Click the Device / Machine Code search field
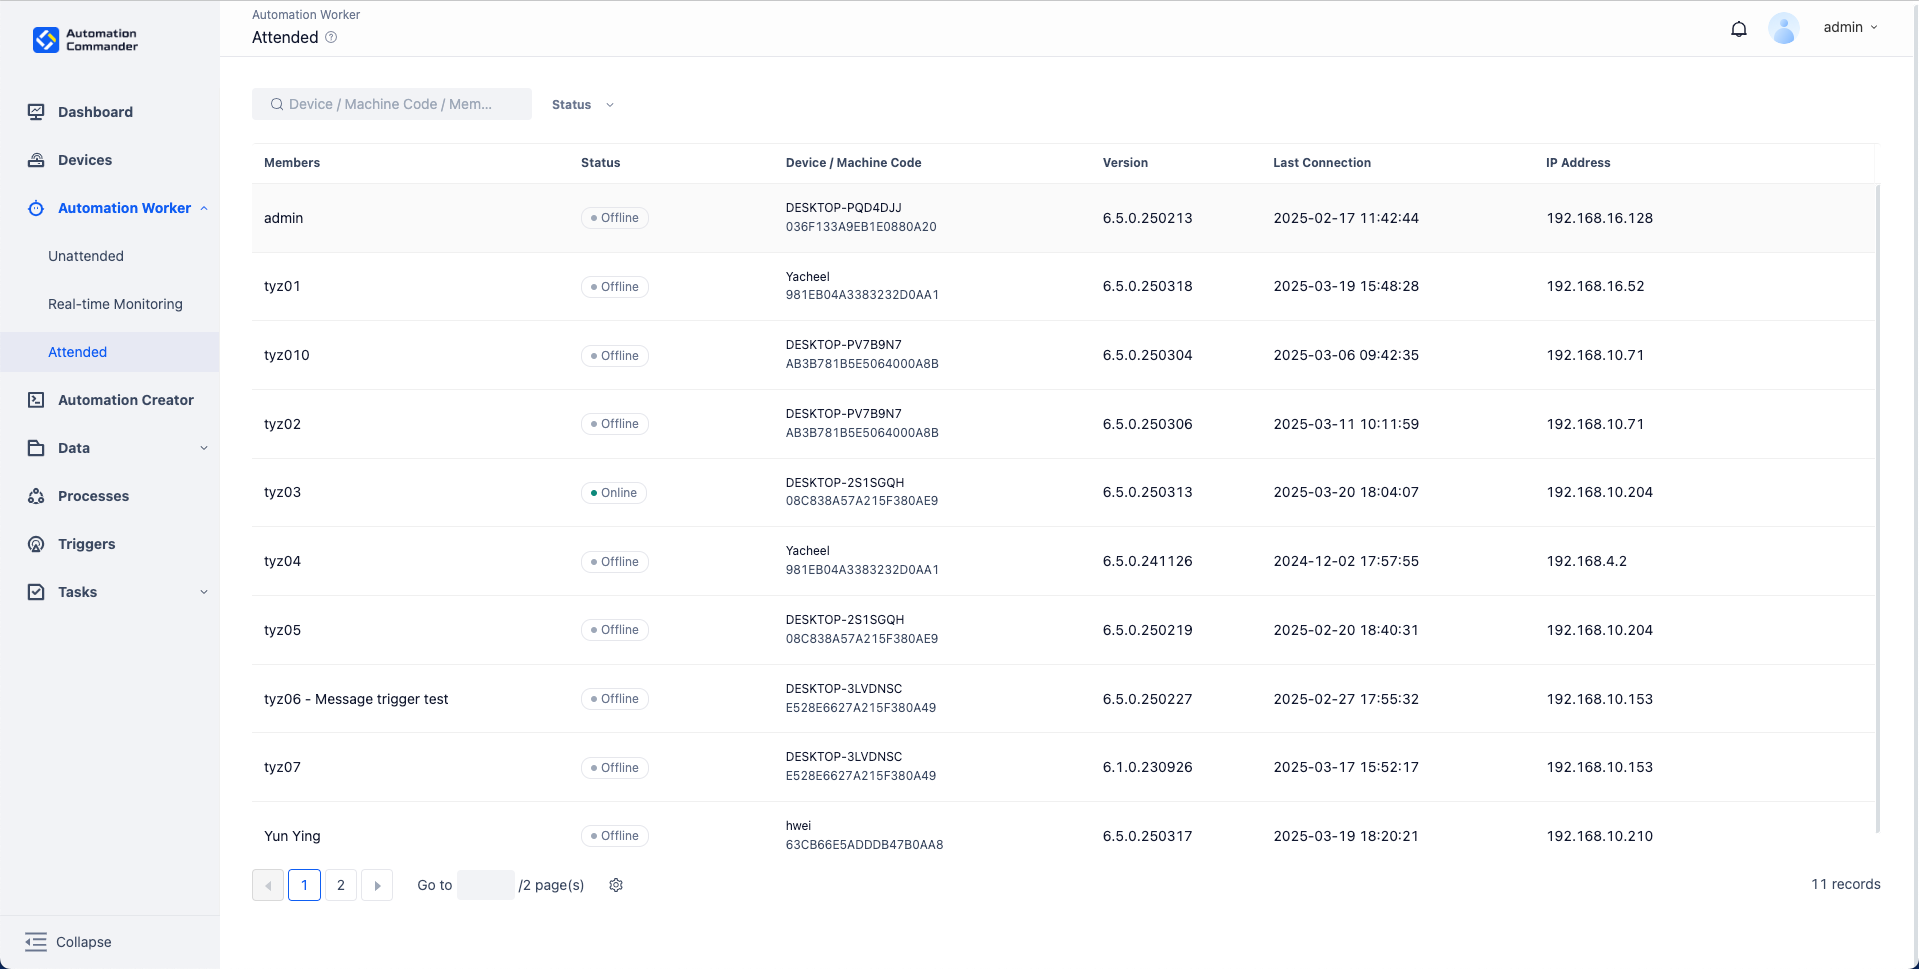The width and height of the screenshot is (1919, 969). pyautogui.click(x=392, y=104)
